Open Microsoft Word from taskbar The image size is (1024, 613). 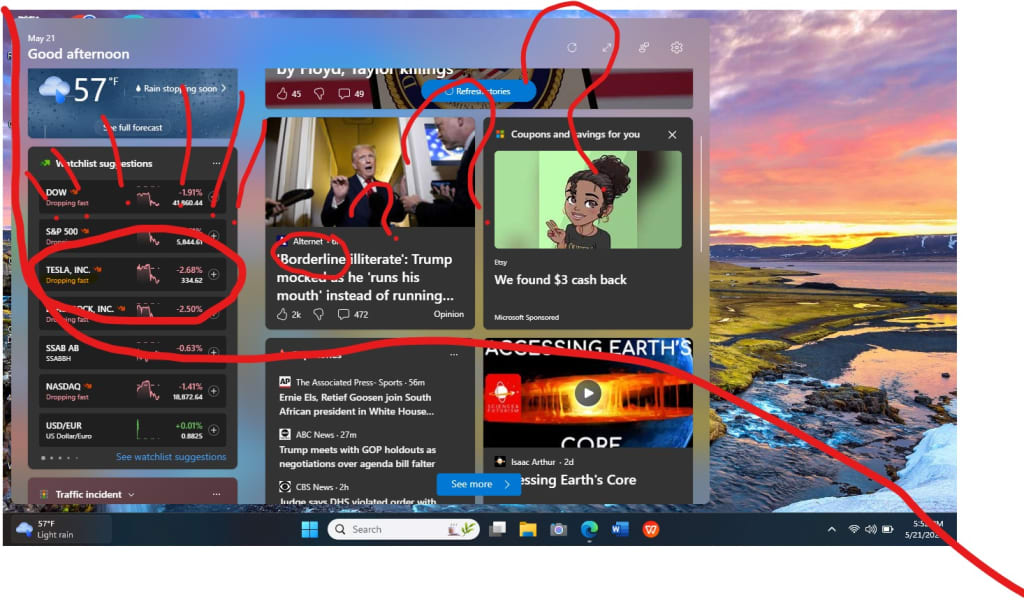tap(620, 529)
